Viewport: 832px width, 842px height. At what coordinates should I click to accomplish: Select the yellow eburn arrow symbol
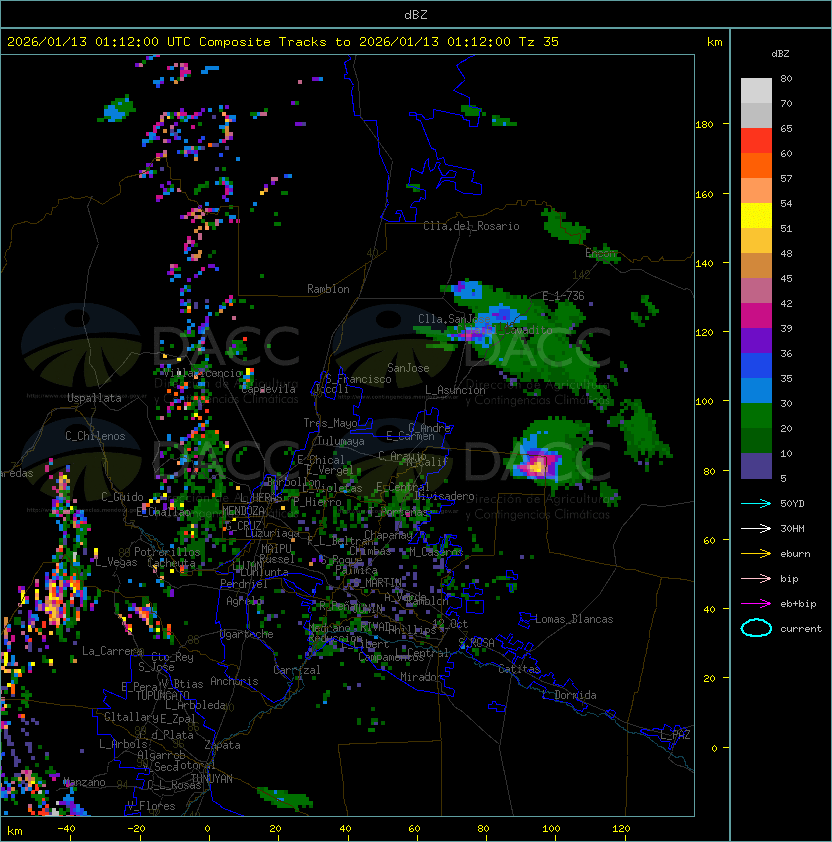(756, 553)
